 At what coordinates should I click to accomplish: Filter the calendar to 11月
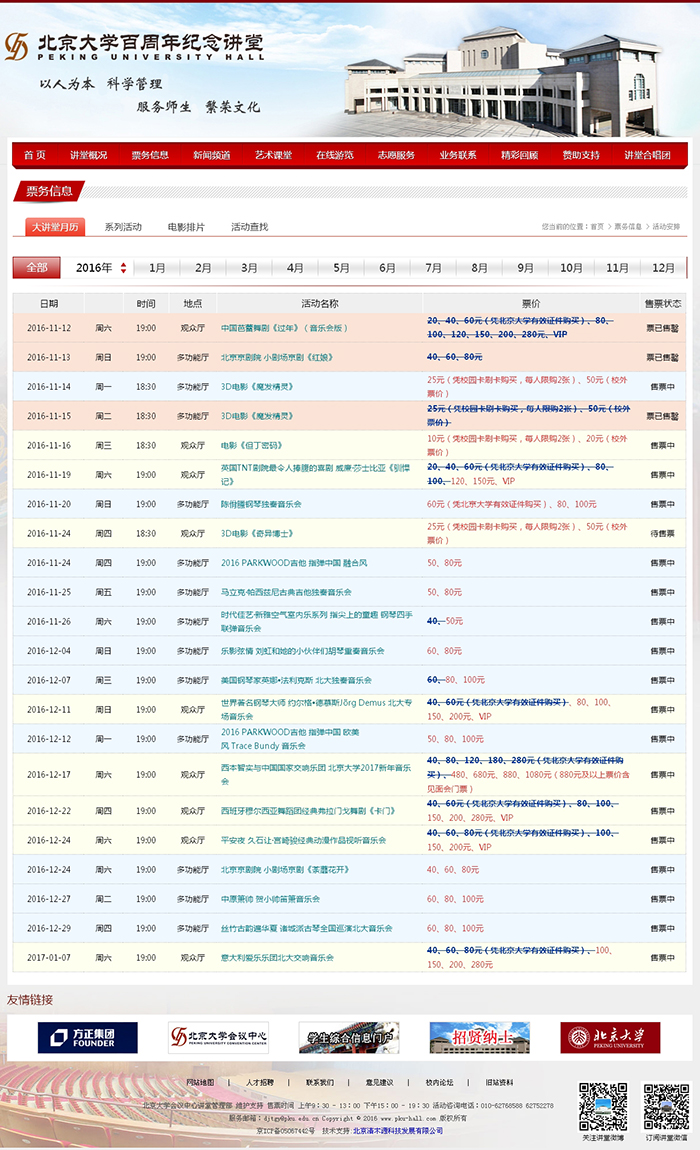tap(617, 268)
